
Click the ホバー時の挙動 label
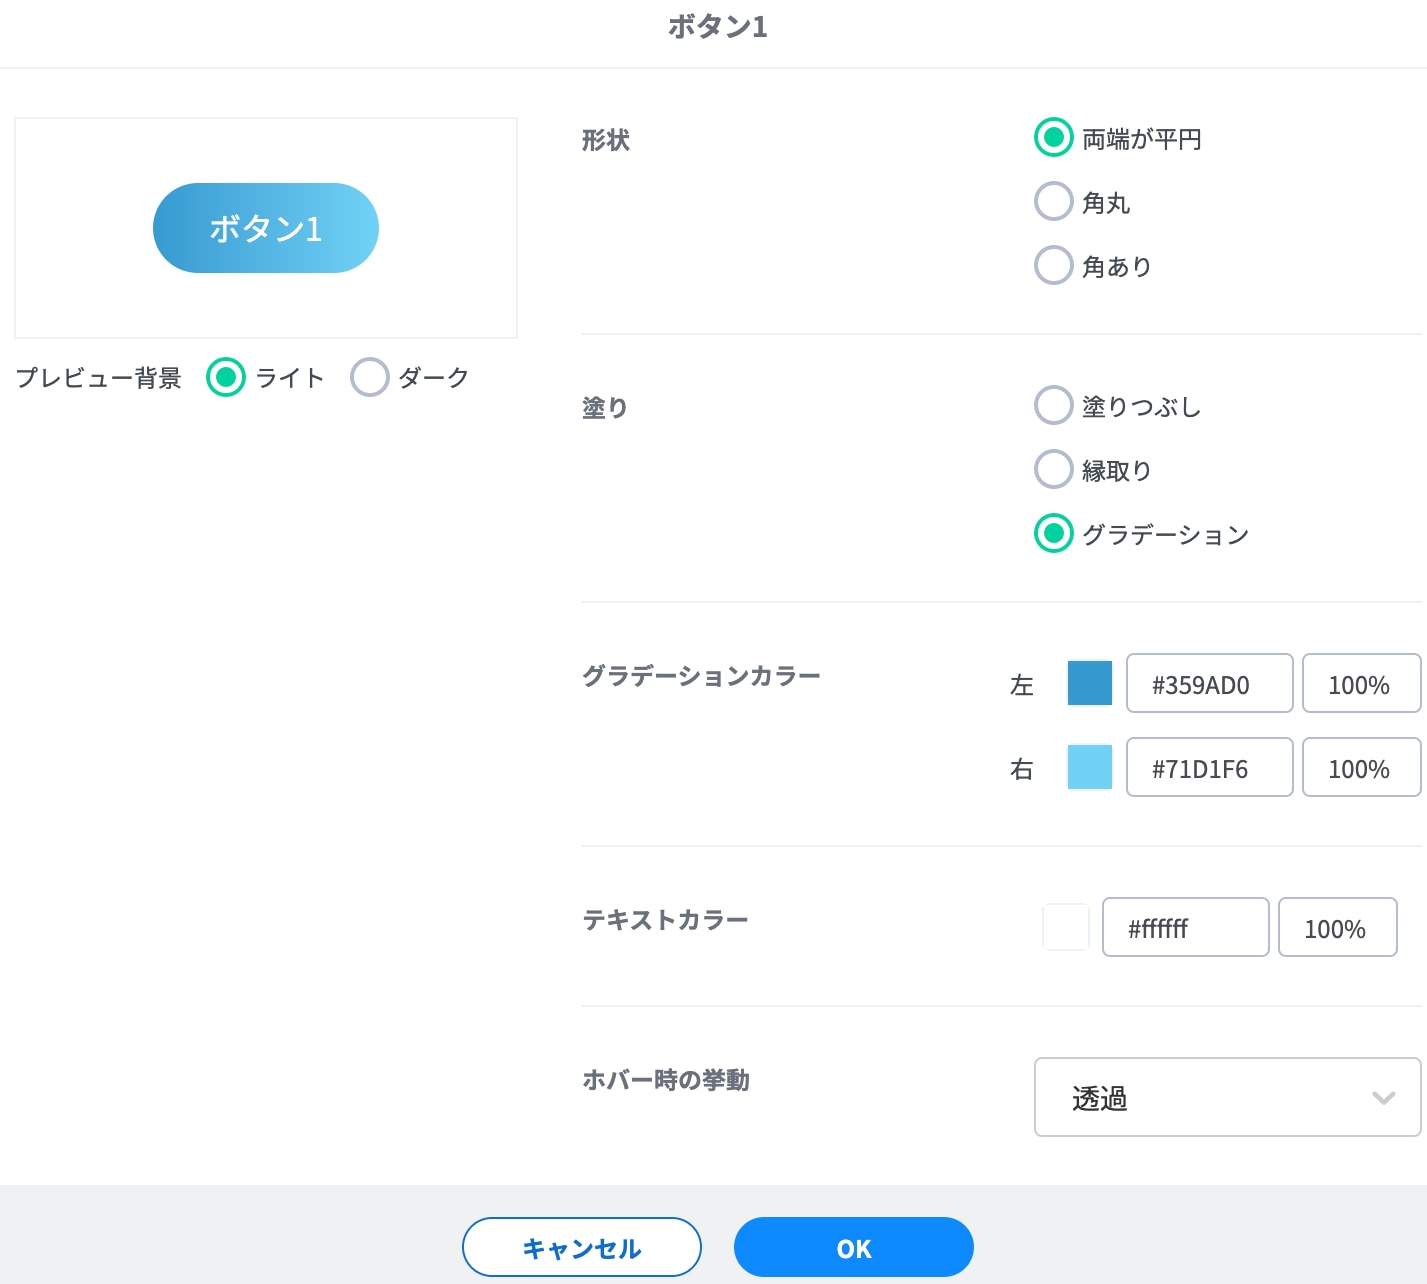666,1080
